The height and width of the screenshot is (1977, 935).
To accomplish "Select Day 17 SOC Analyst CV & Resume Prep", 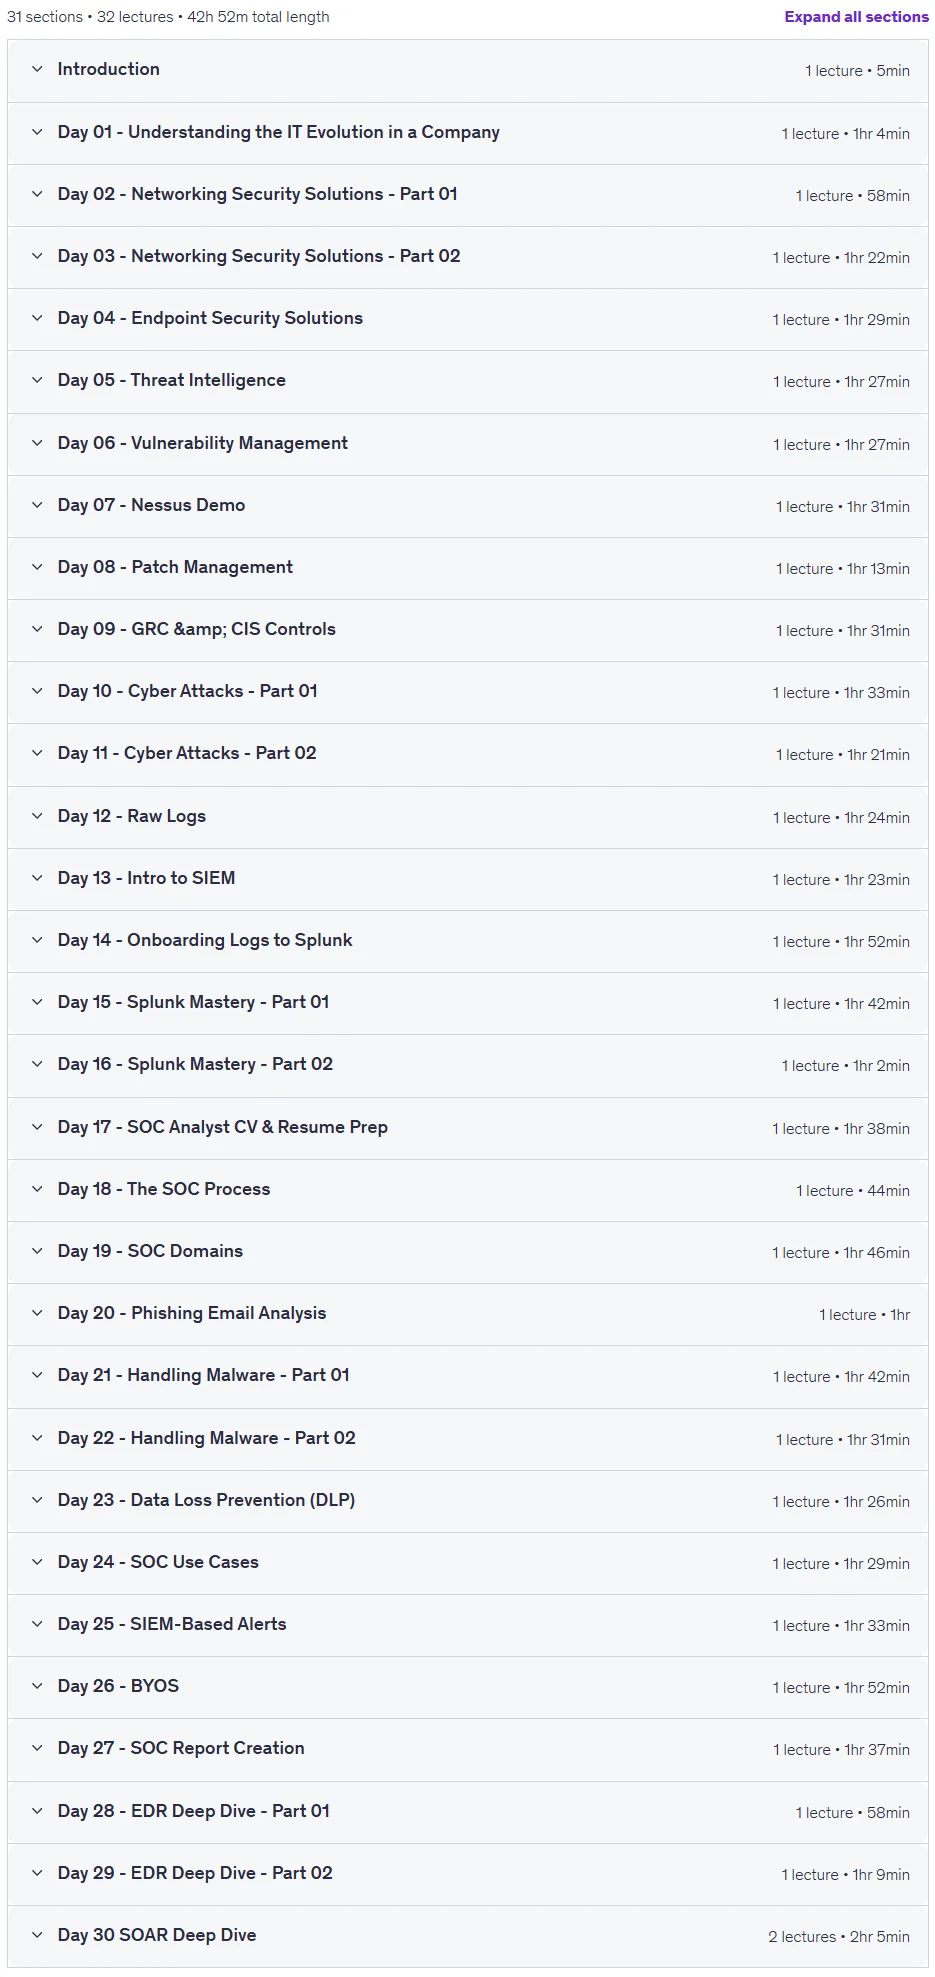I will coord(222,1127).
